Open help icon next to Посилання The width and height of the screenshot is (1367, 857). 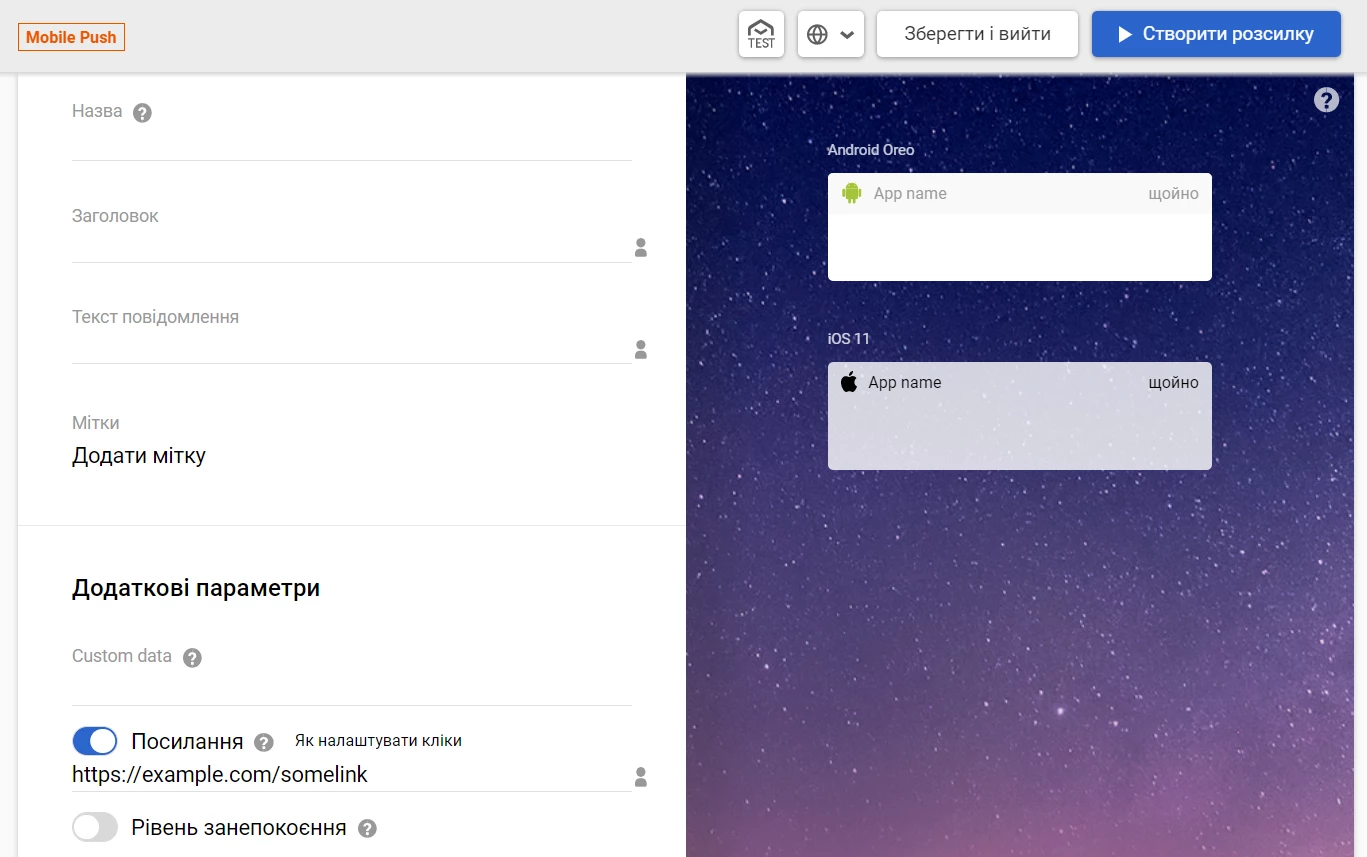(x=264, y=742)
